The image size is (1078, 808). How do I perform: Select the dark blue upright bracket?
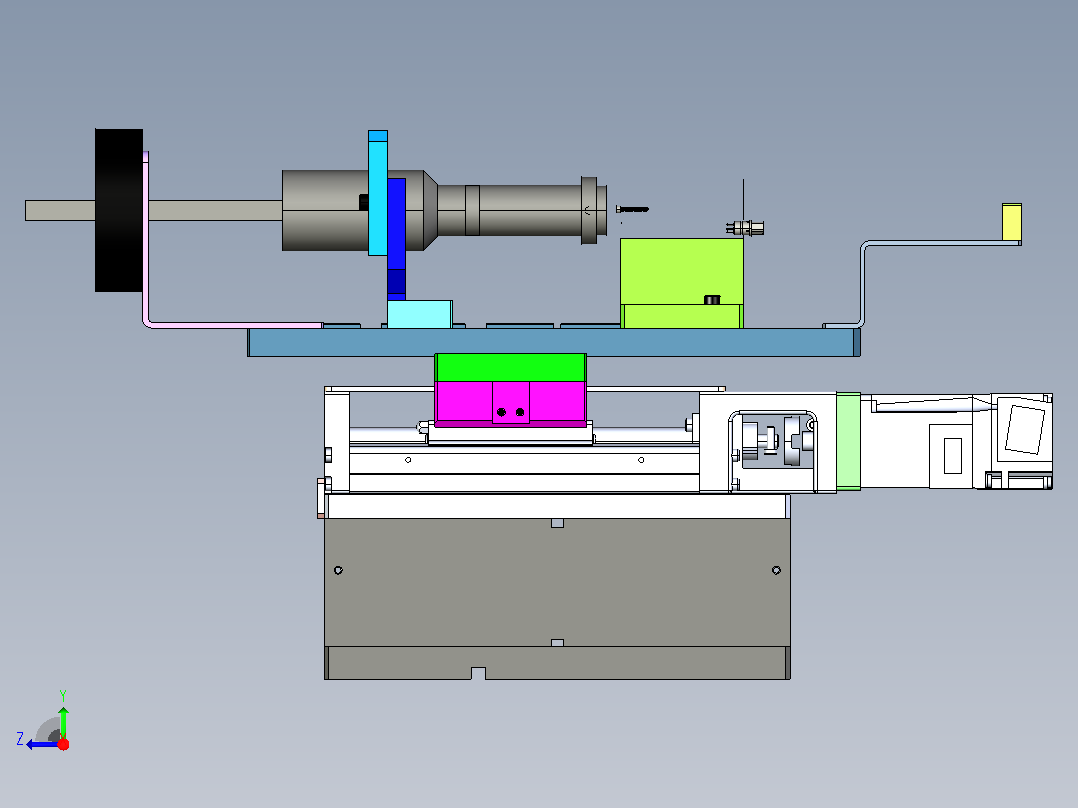pos(396,237)
